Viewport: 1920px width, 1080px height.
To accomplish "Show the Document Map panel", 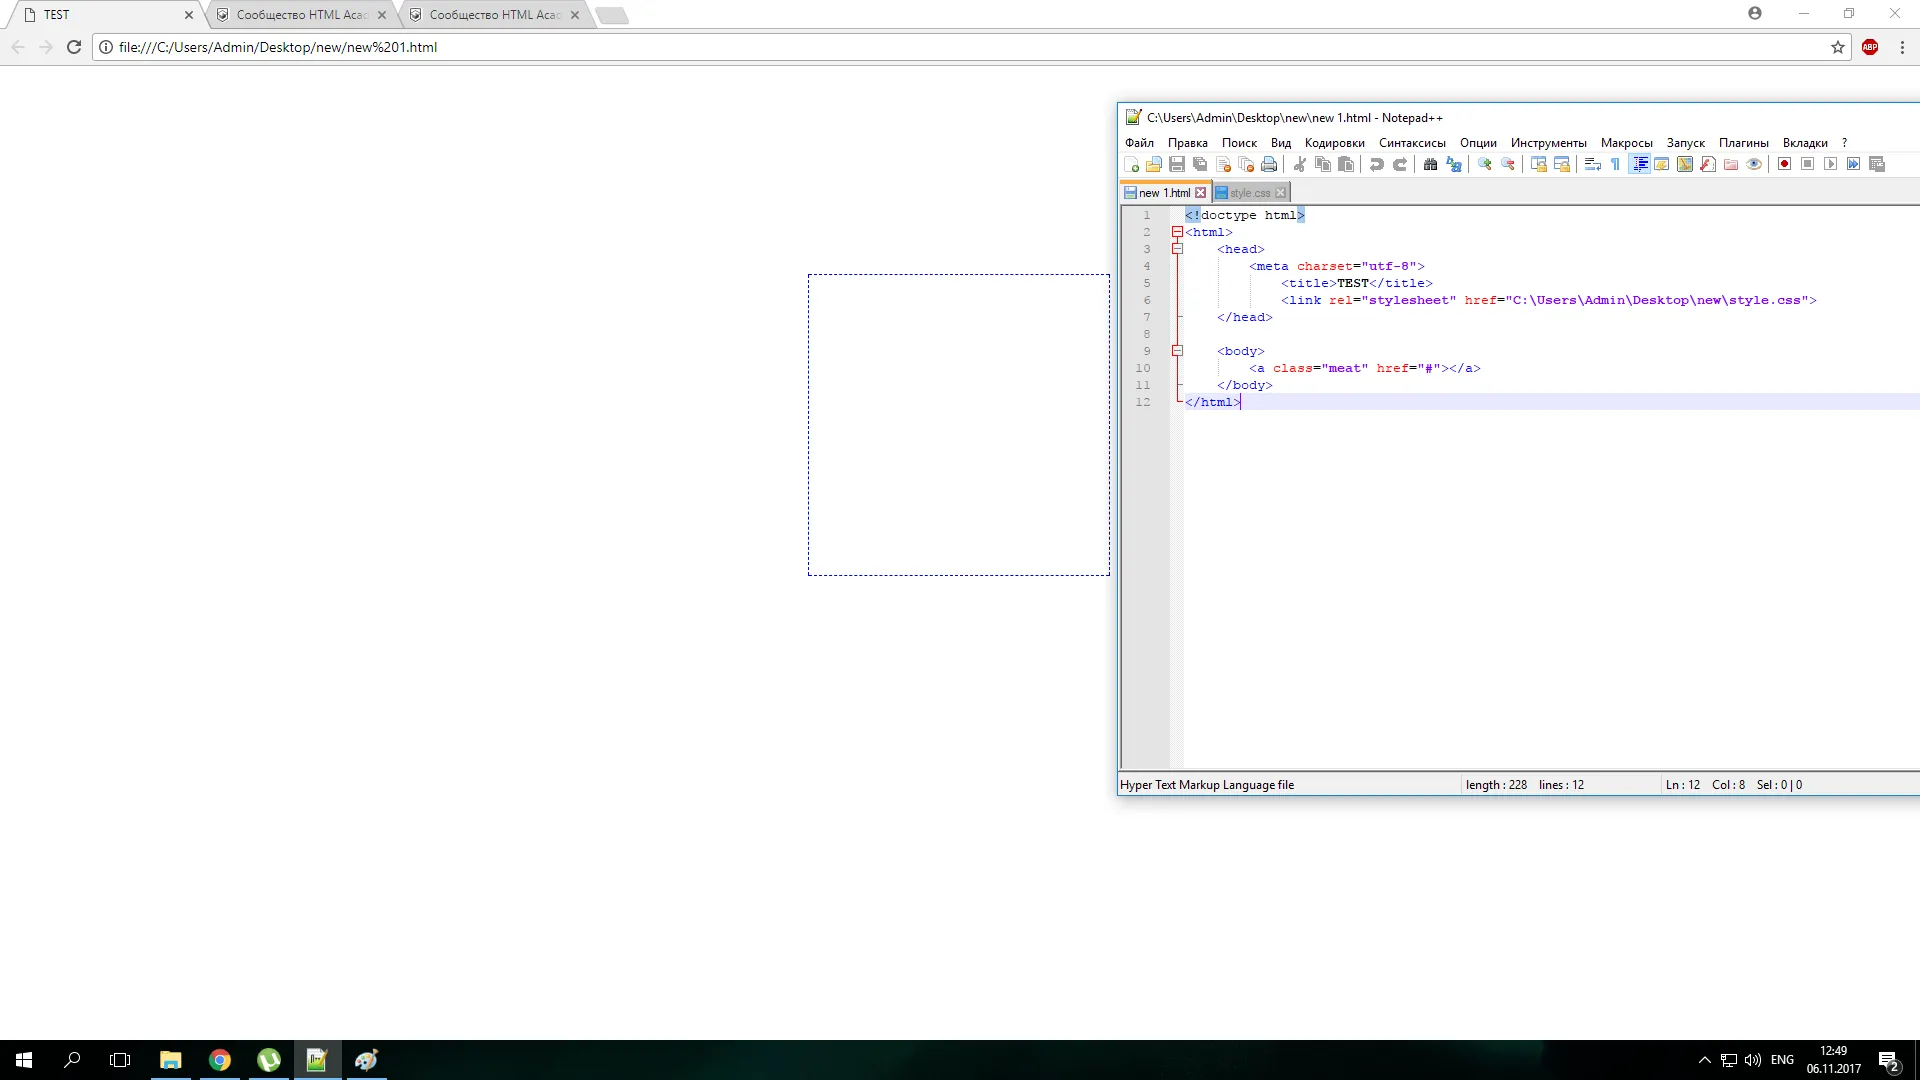I will tap(1685, 164).
